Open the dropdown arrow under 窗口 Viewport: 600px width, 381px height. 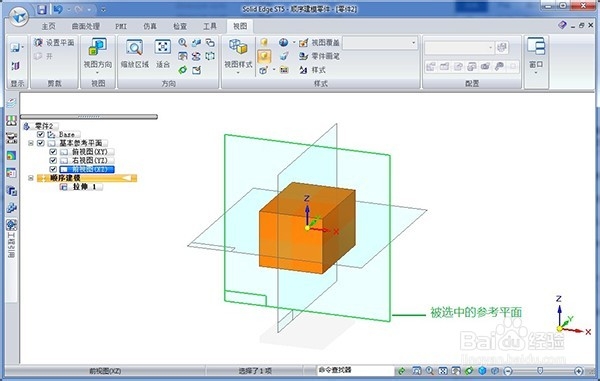pos(536,72)
